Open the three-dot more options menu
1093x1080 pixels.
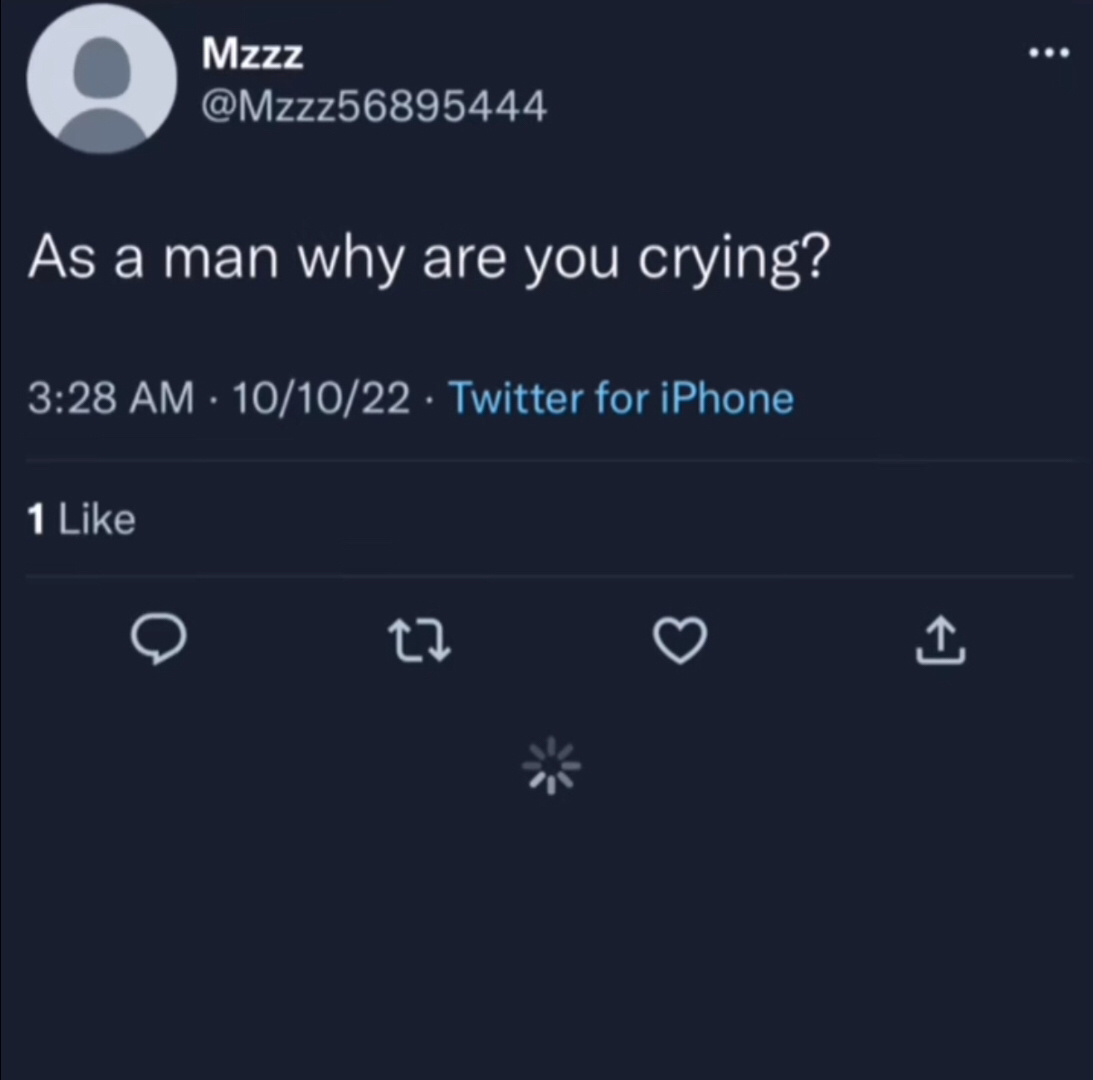click(x=1049, y=52)
